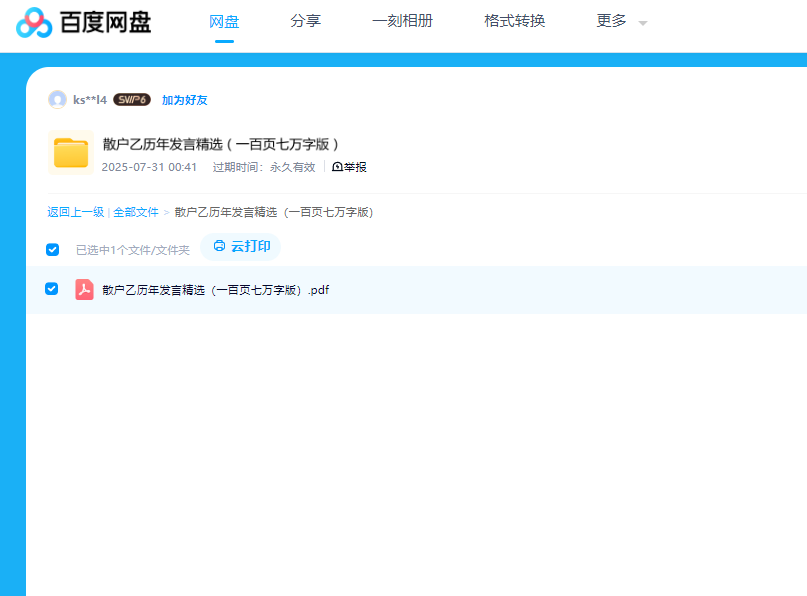
Task: Click 返回上一级 to go up
Action: pos(75,212)
